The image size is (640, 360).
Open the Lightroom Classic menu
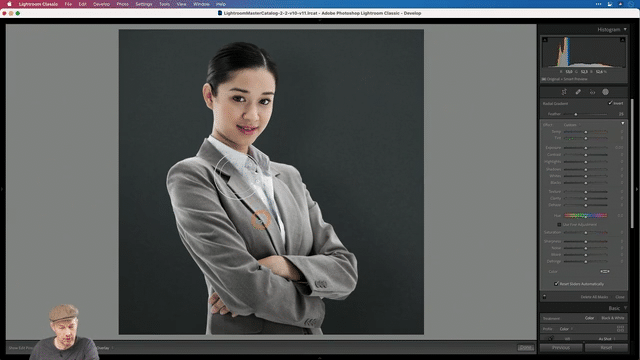pos(38,4)
